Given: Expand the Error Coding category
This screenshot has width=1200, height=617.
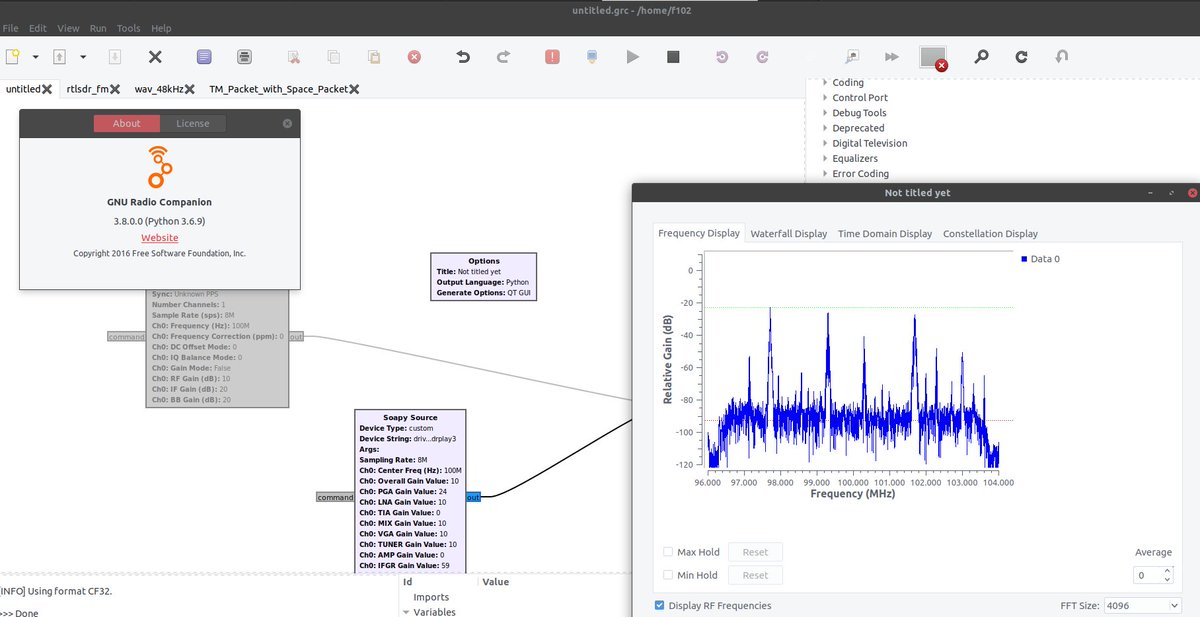Looking at the screenshot, I should (x=824, y=173).
